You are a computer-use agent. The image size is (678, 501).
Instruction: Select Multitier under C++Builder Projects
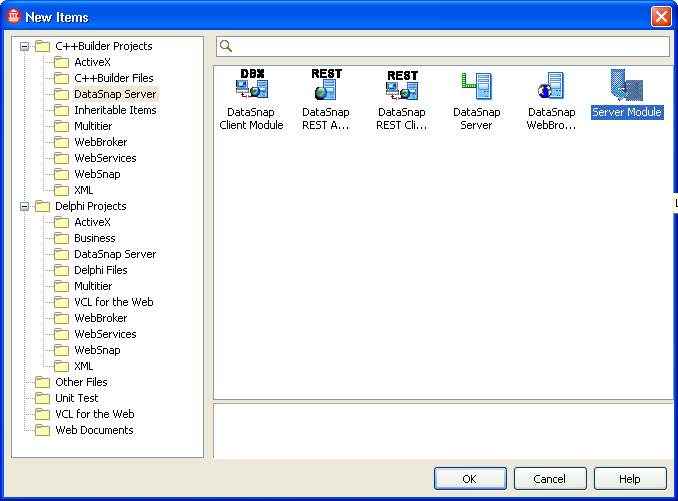pos(93,126)
